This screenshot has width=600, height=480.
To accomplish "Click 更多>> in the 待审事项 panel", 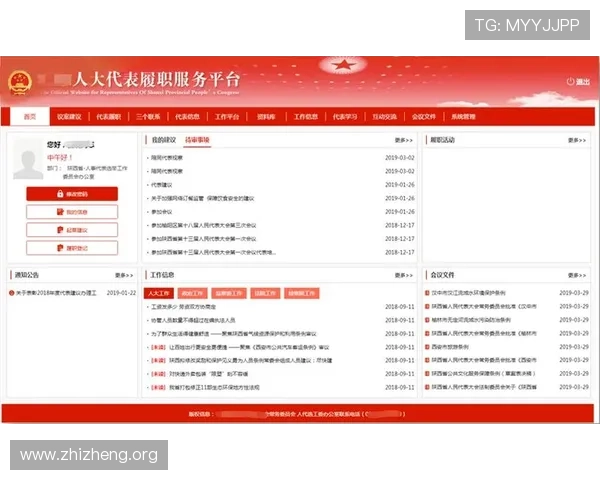I will [x=404, y=140].
